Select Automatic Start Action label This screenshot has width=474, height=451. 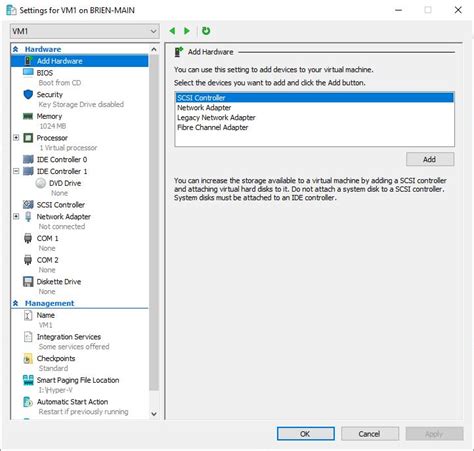tap(72, 402)
